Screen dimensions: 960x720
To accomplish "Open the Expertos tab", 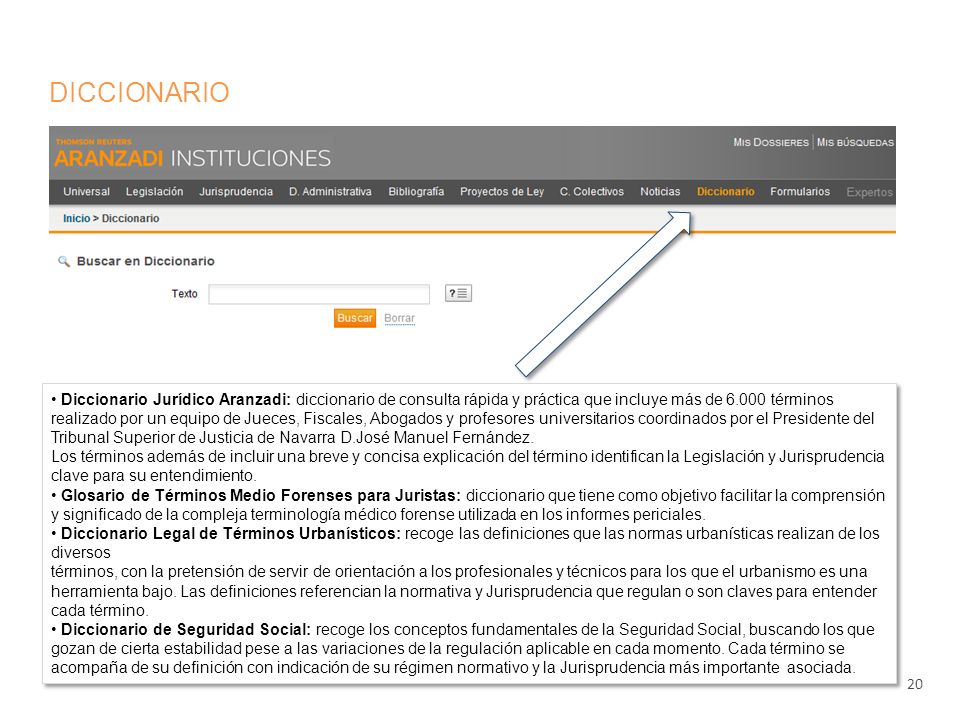I will point(869,192).
